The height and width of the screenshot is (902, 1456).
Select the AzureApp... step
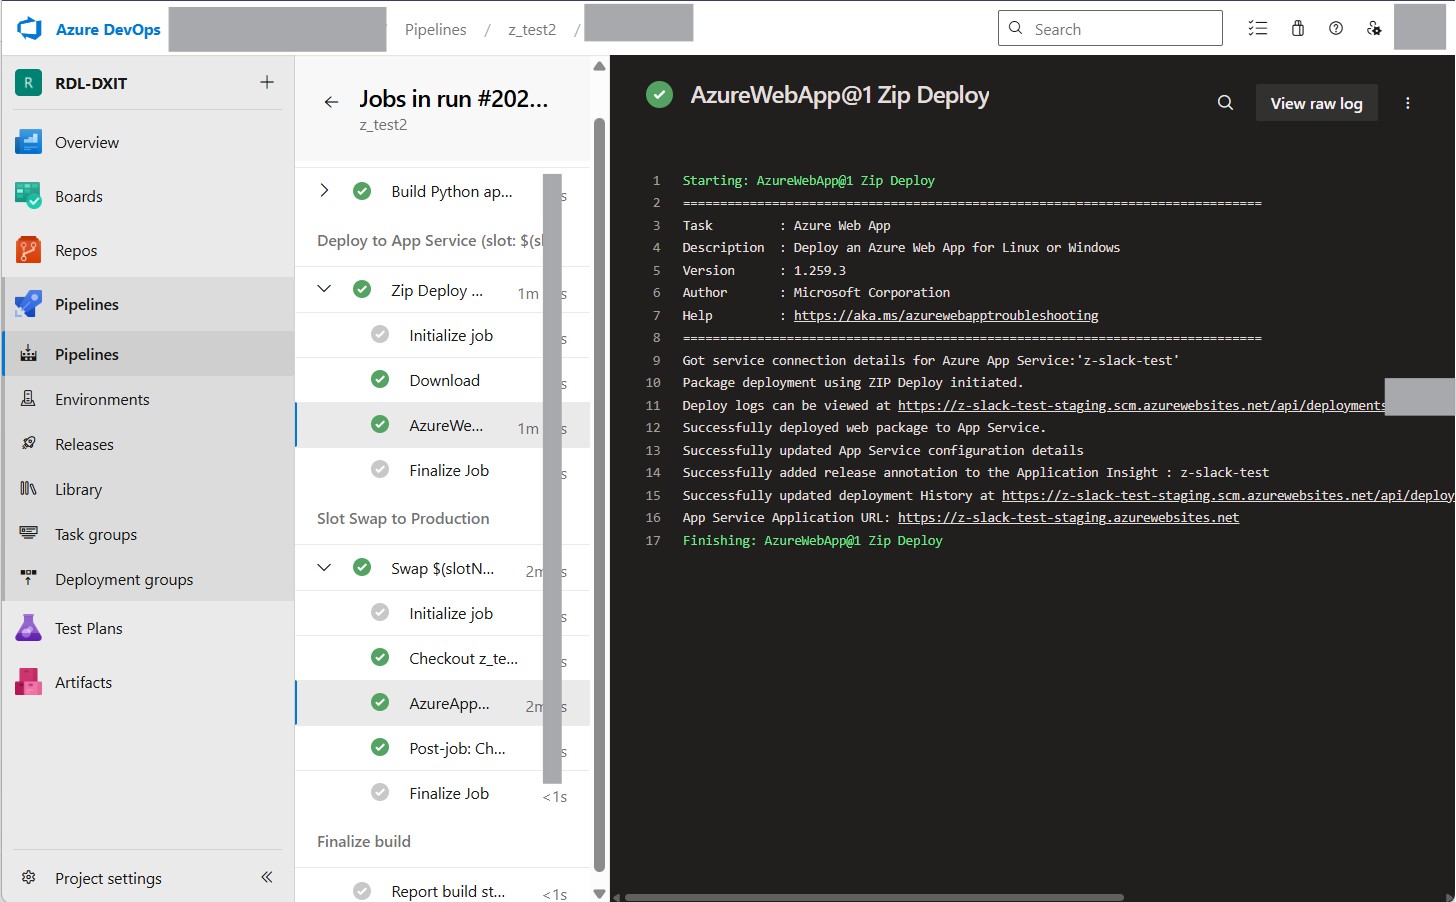(442, 703)
